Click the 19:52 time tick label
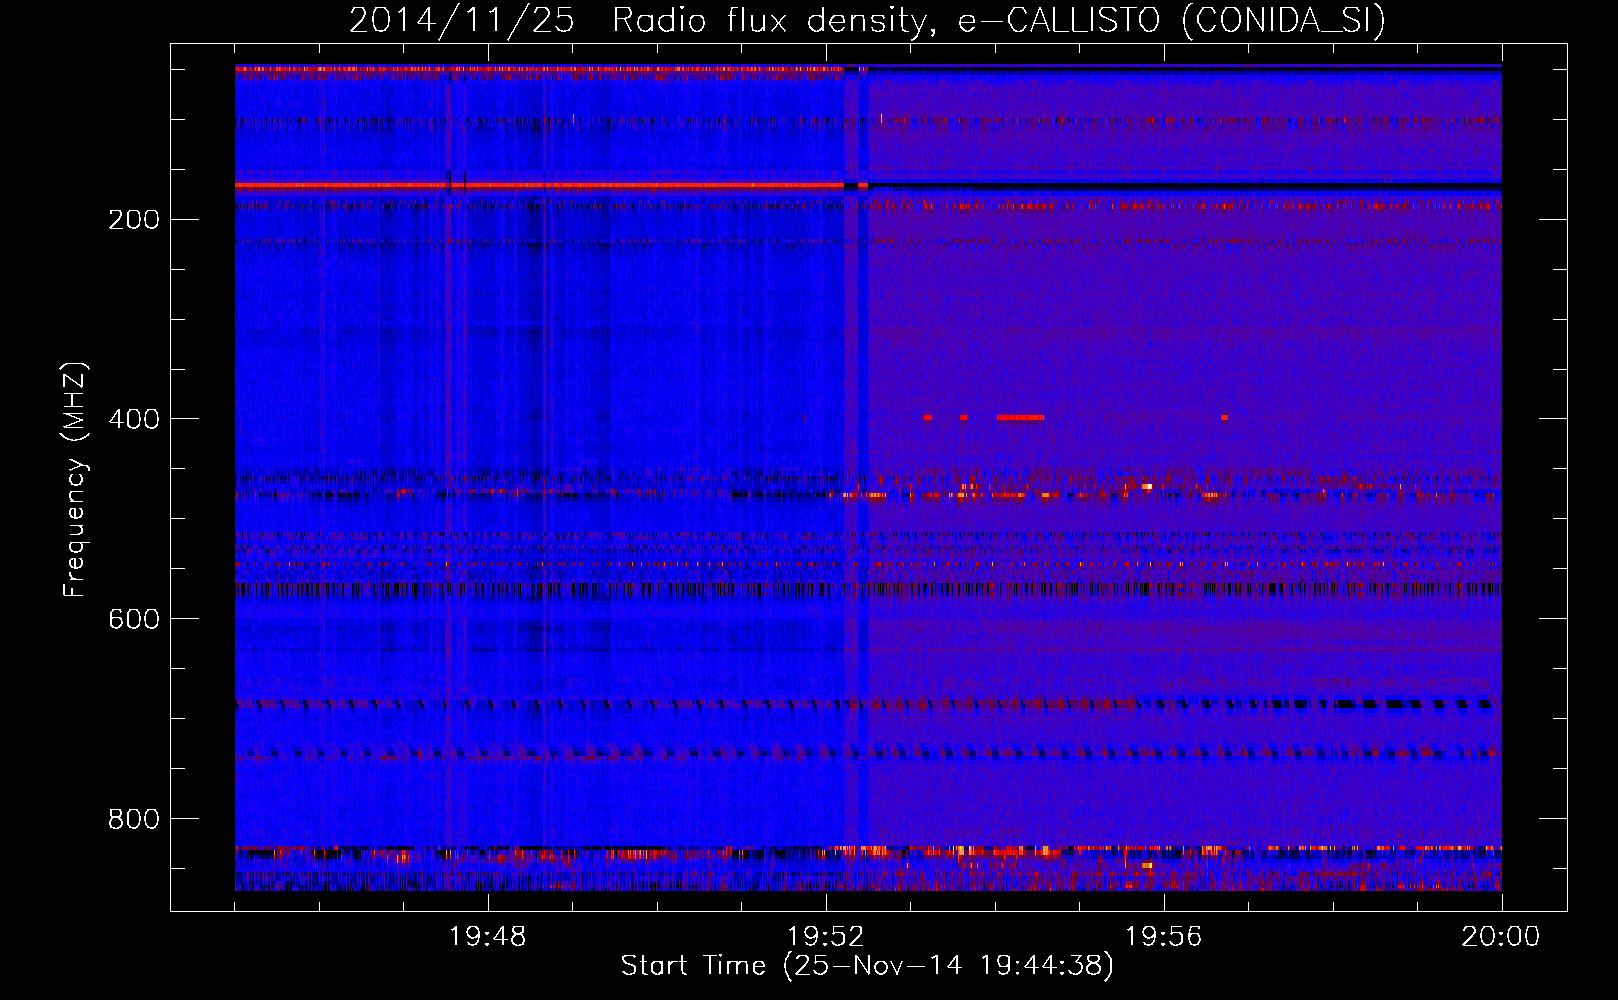 click(826, 937)
